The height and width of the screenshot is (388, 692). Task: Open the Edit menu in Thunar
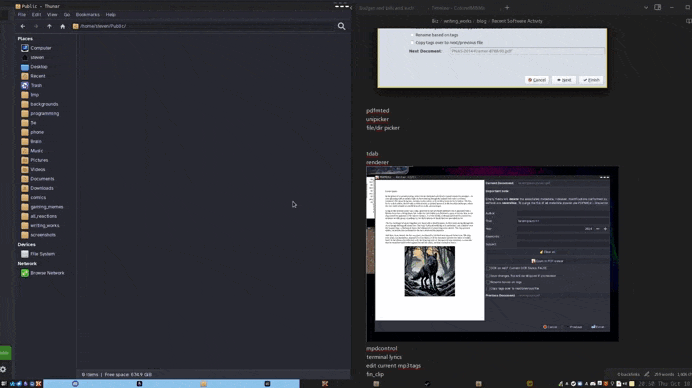(36, 15)
